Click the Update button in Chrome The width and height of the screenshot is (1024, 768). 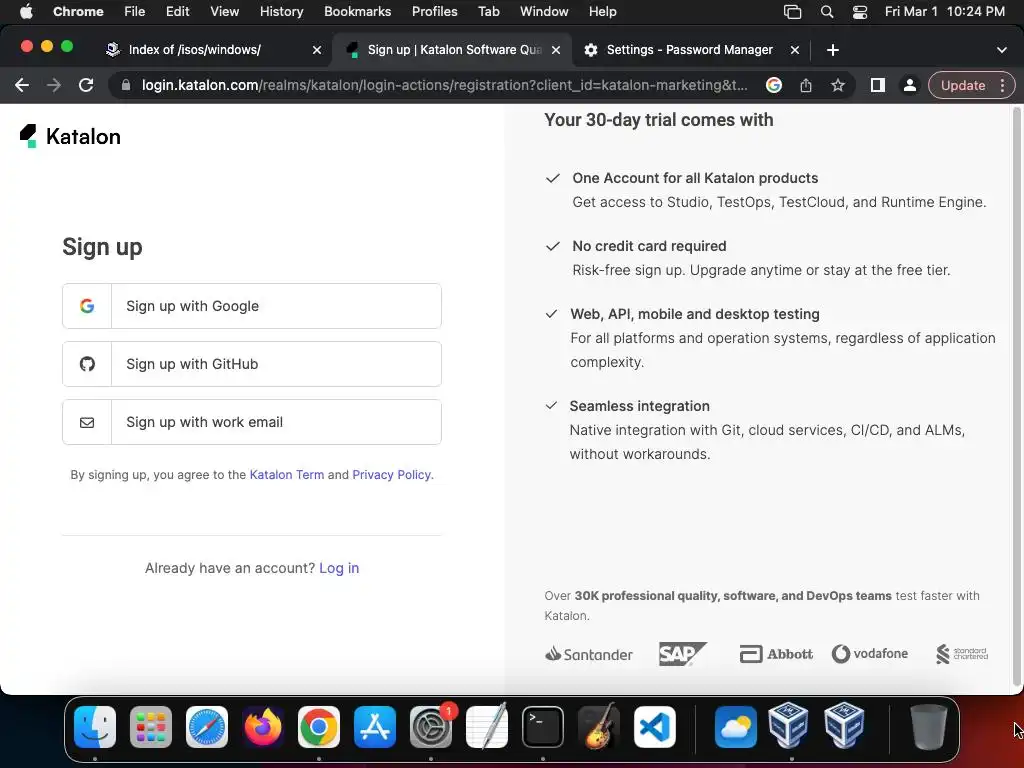click(x=963, y=86)
